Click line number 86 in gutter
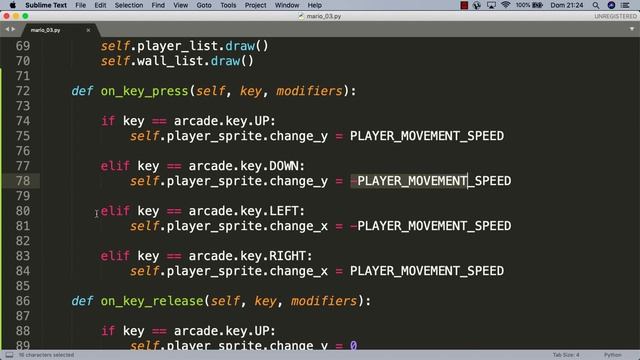 23,301
